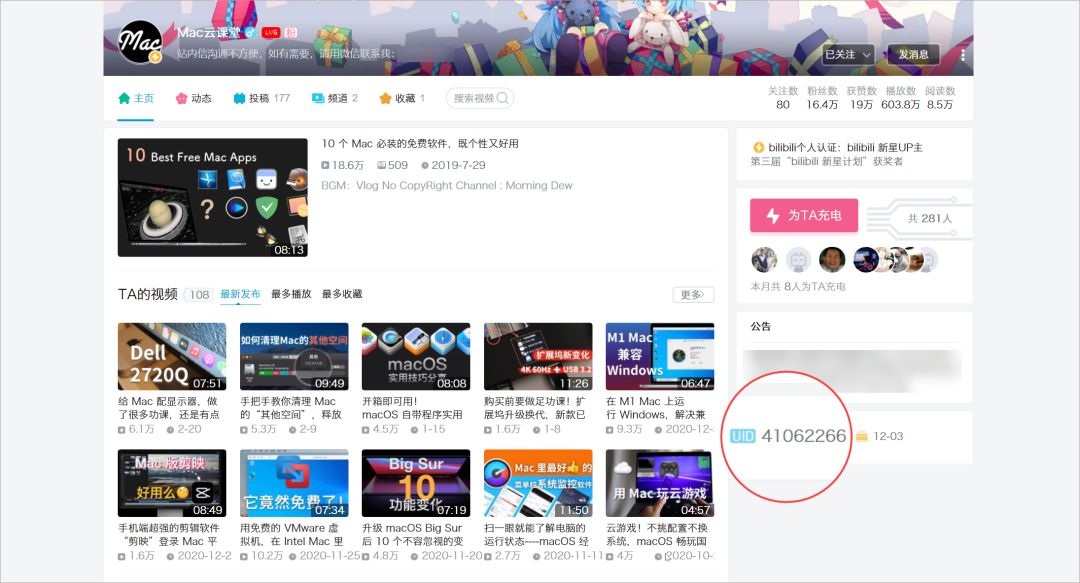The width and height of the screenshot is (1080, 583).
Task: Open video title 升级 macOS Big Sur
Action: point(413,535)
